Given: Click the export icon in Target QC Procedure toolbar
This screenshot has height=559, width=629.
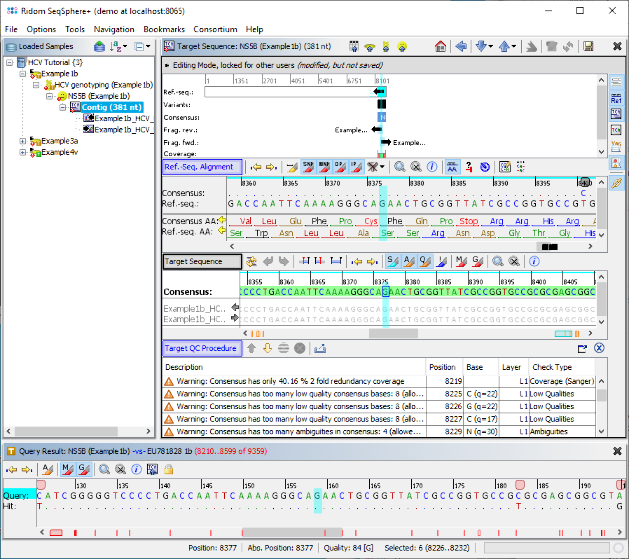Looking at the screenshot, I should 320,348.
